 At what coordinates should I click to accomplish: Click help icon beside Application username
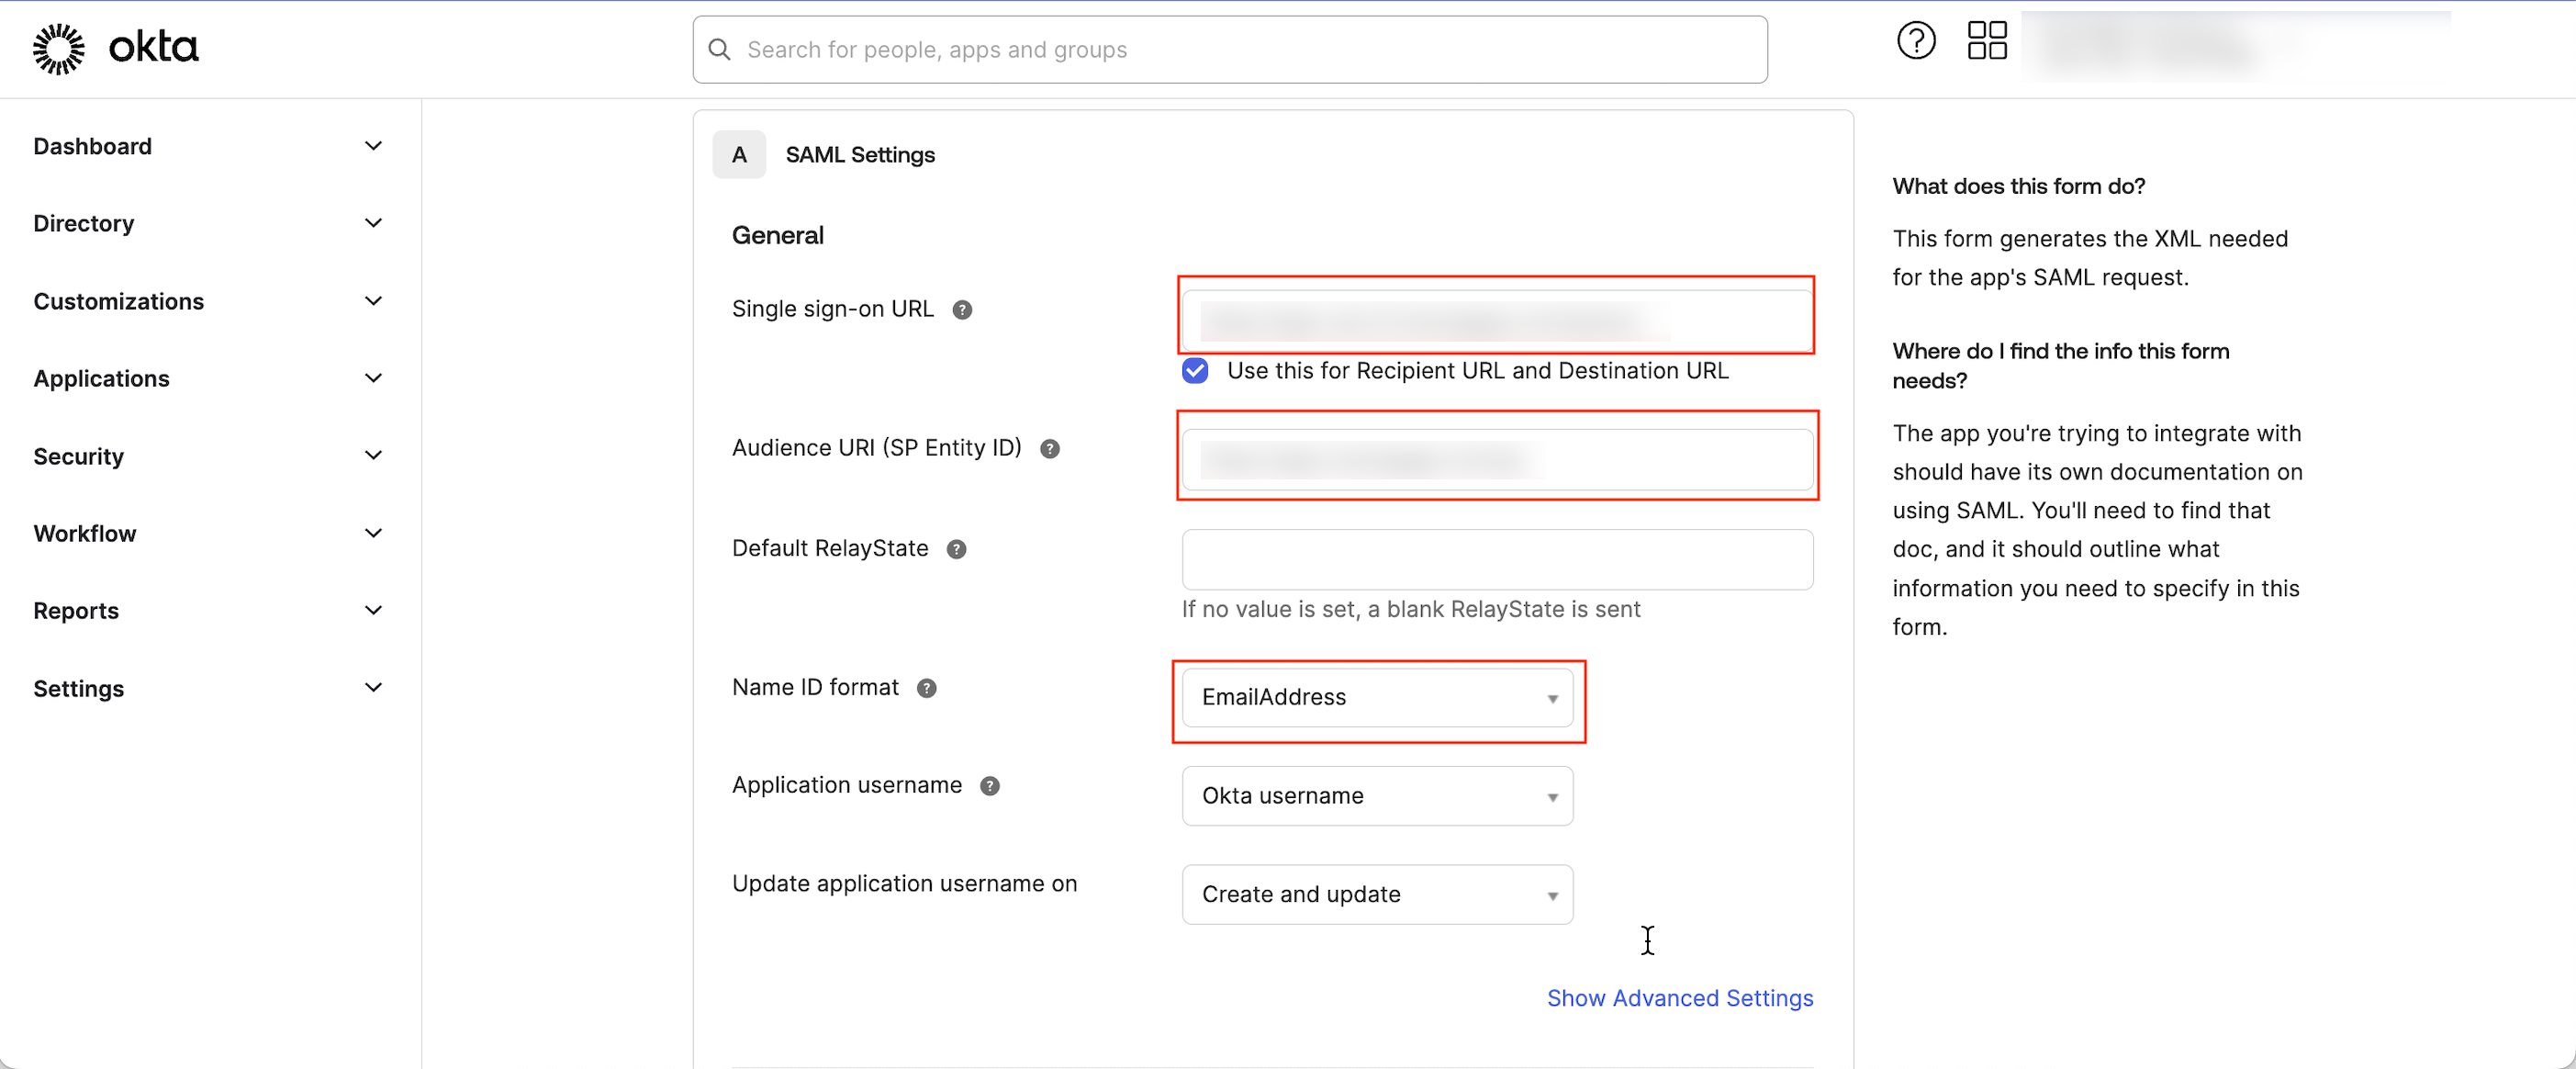989,787
